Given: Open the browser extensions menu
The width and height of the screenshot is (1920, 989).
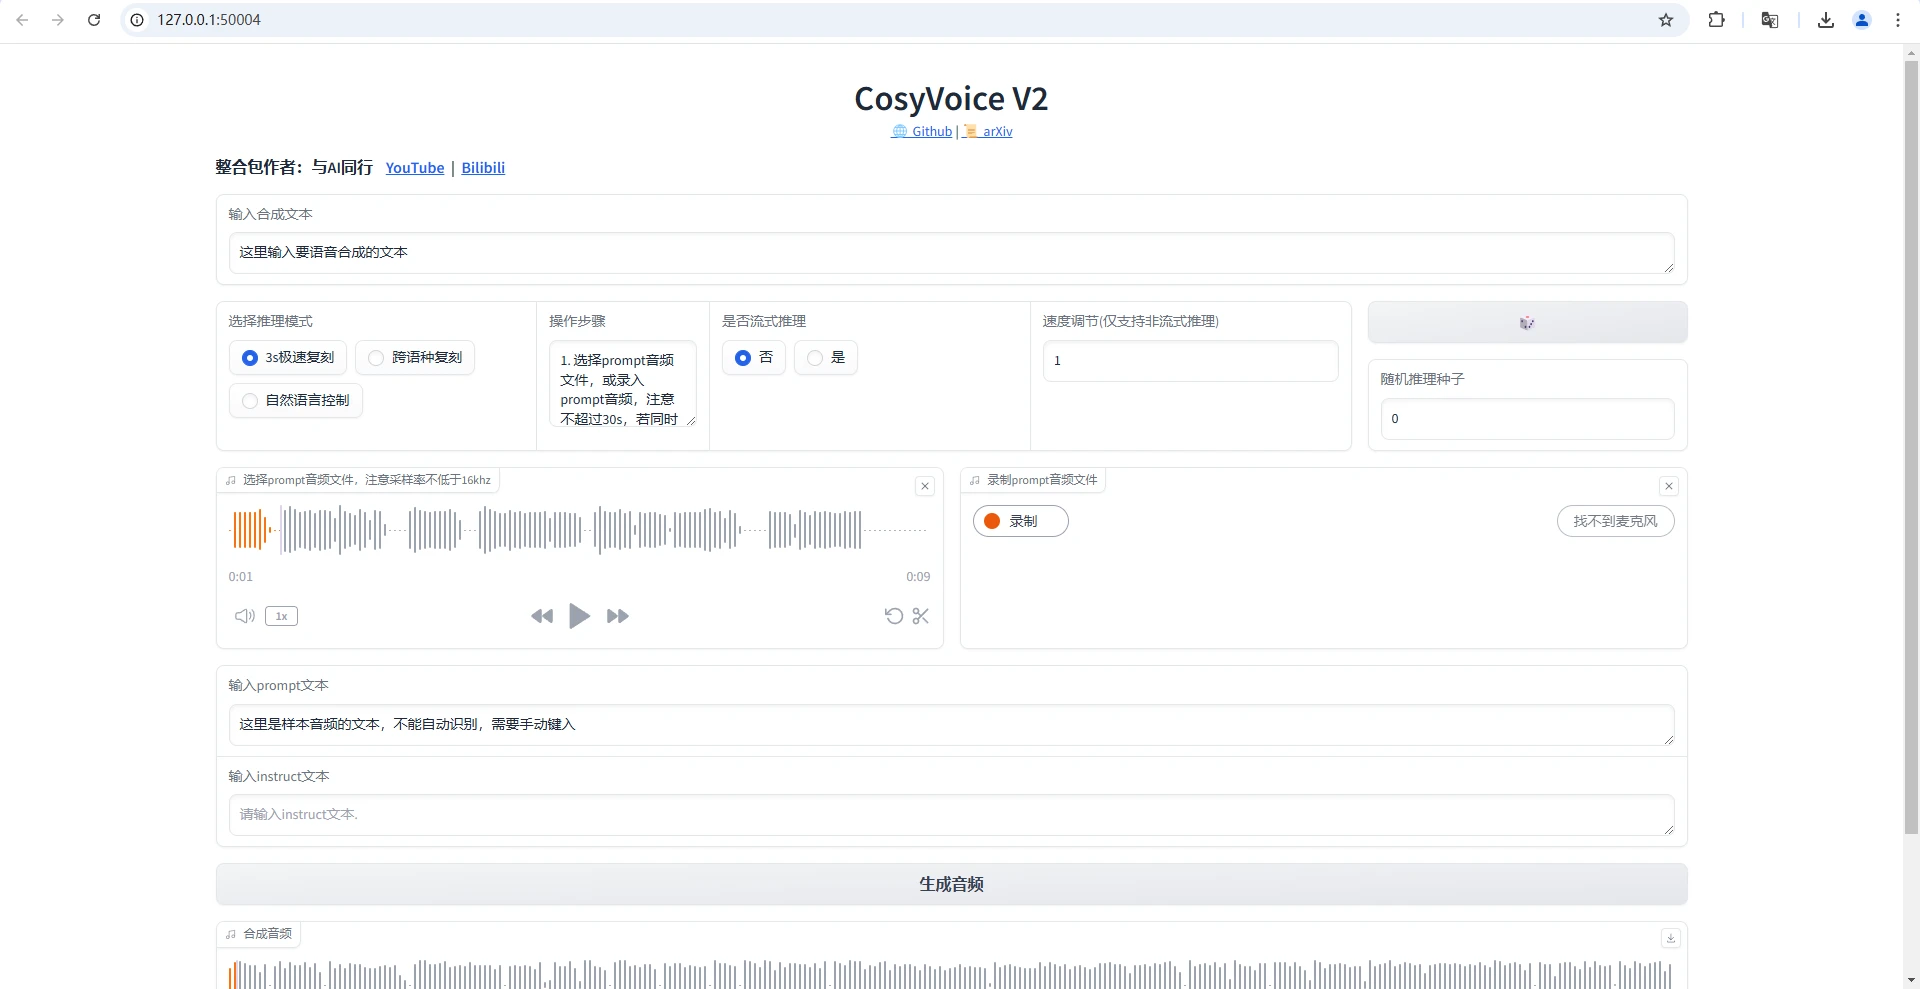Looking at the screenshot, I should (x=1716, y=20).
